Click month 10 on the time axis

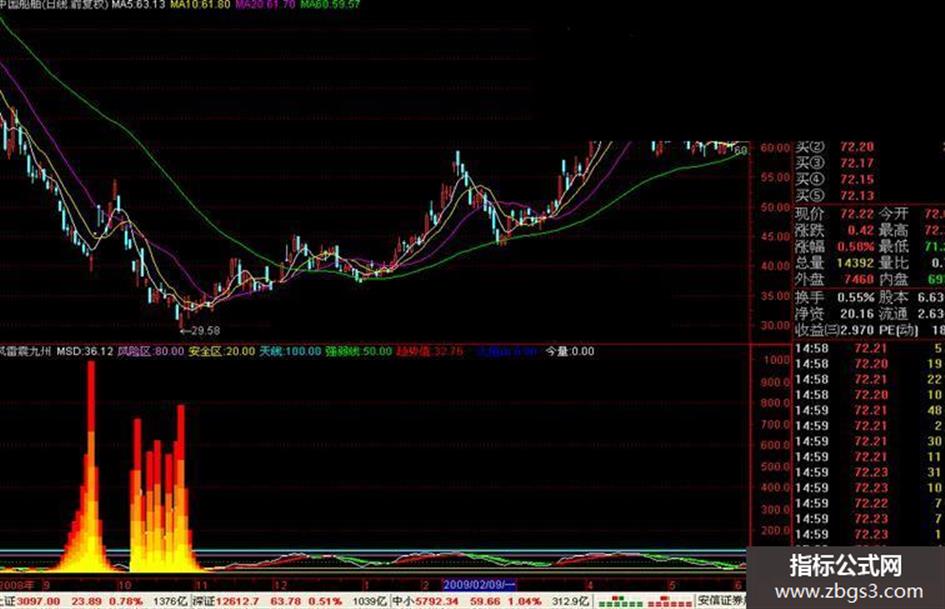pos(124,585)
